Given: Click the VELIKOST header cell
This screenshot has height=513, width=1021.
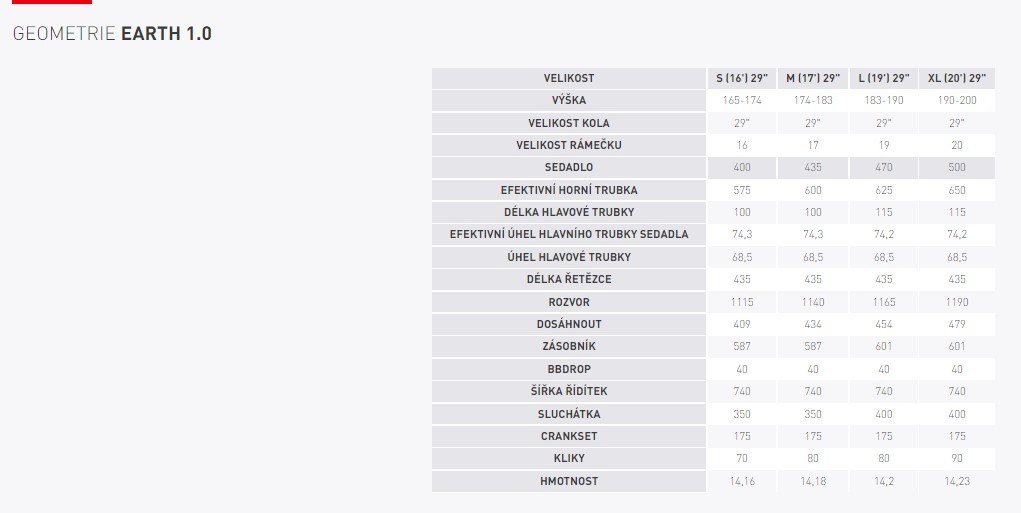Looking at the screenshot, I should pos(568,78).
